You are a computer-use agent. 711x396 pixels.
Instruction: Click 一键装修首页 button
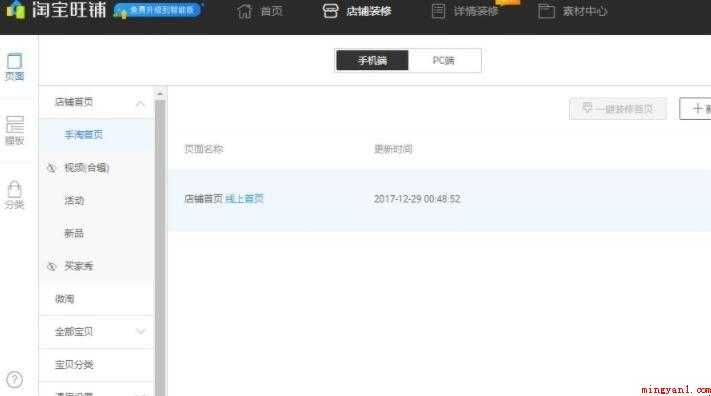point(618,109)
